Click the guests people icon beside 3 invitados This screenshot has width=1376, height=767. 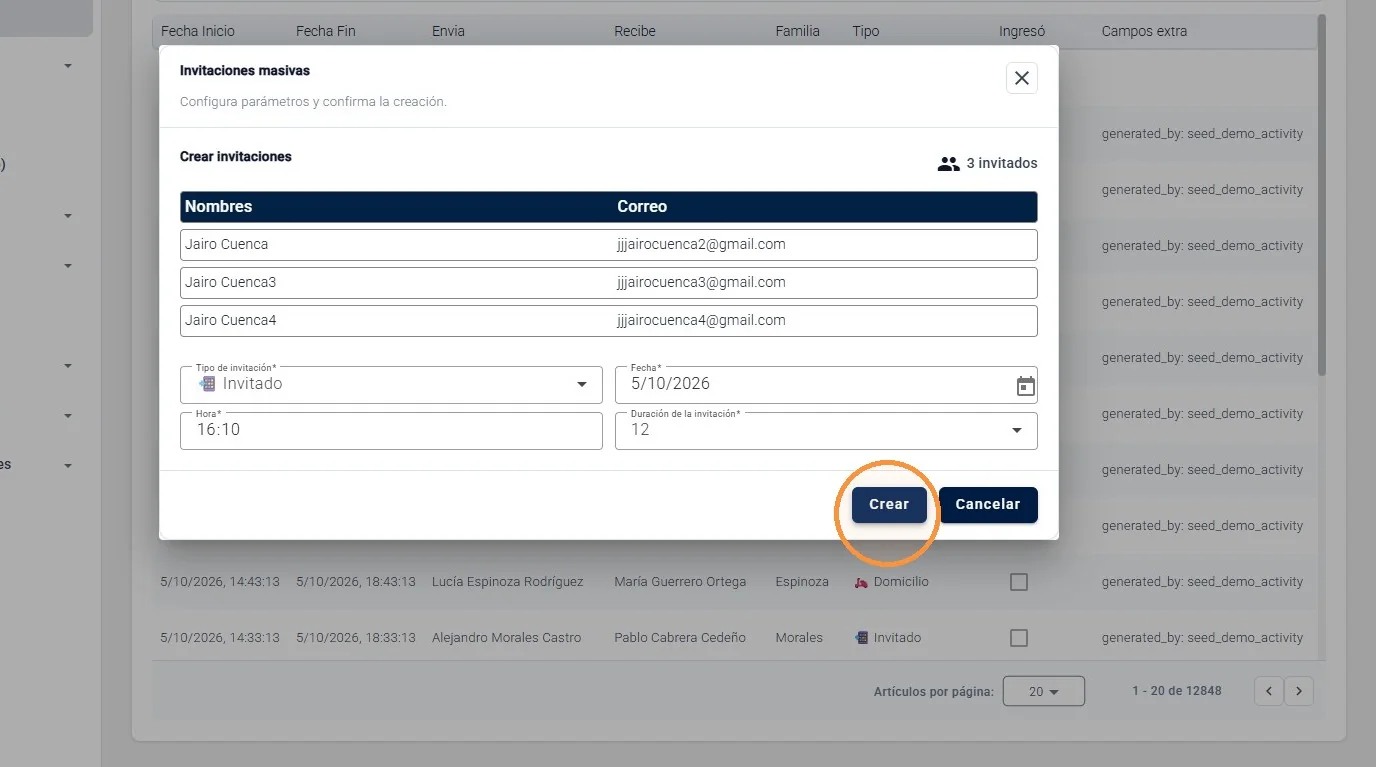pyautogui.click(x=948, y=164)
